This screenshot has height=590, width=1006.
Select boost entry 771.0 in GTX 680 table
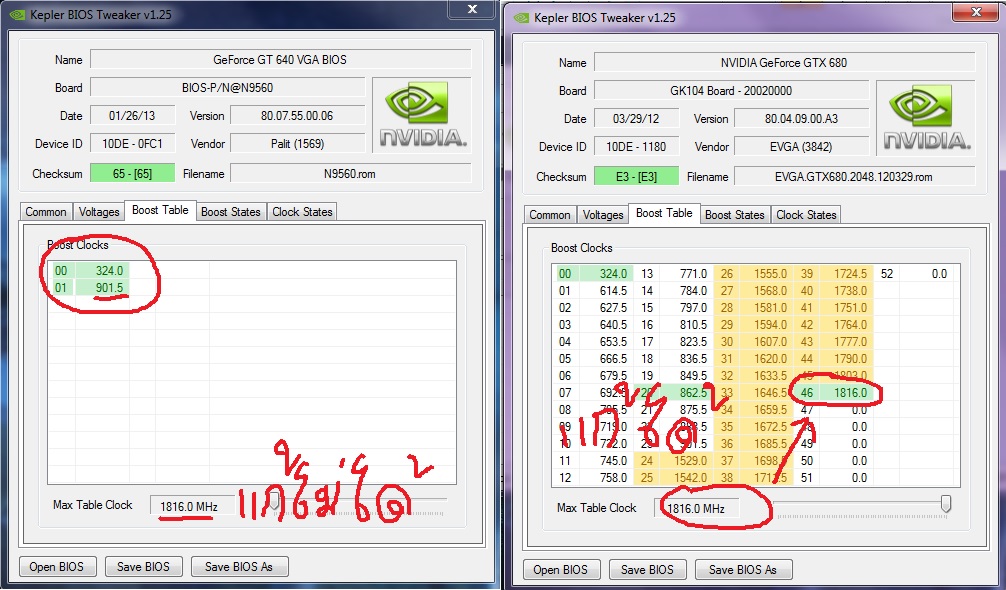(687, 274)
